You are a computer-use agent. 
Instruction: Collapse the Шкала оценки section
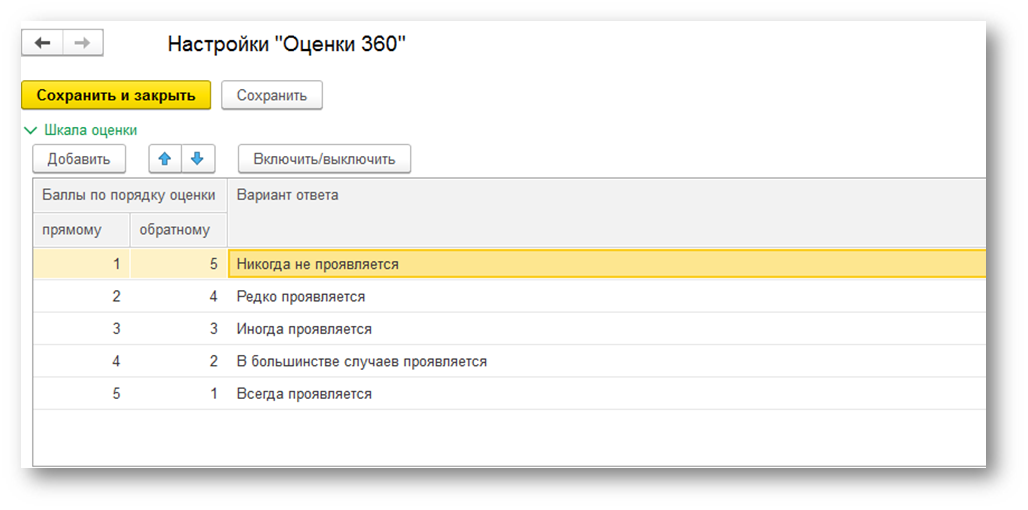[x=30, y=130]
